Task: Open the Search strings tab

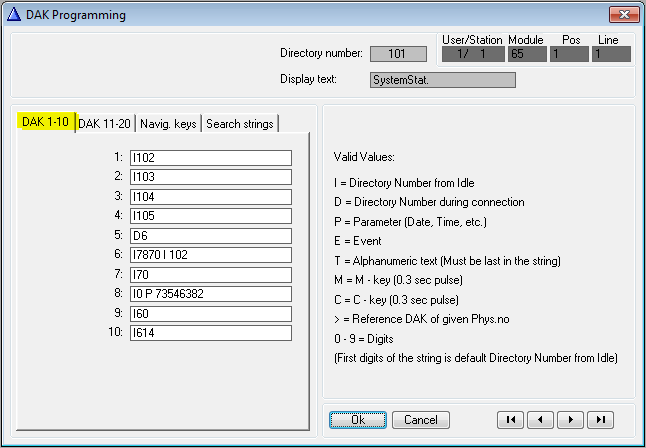Action: pos(240,123)
